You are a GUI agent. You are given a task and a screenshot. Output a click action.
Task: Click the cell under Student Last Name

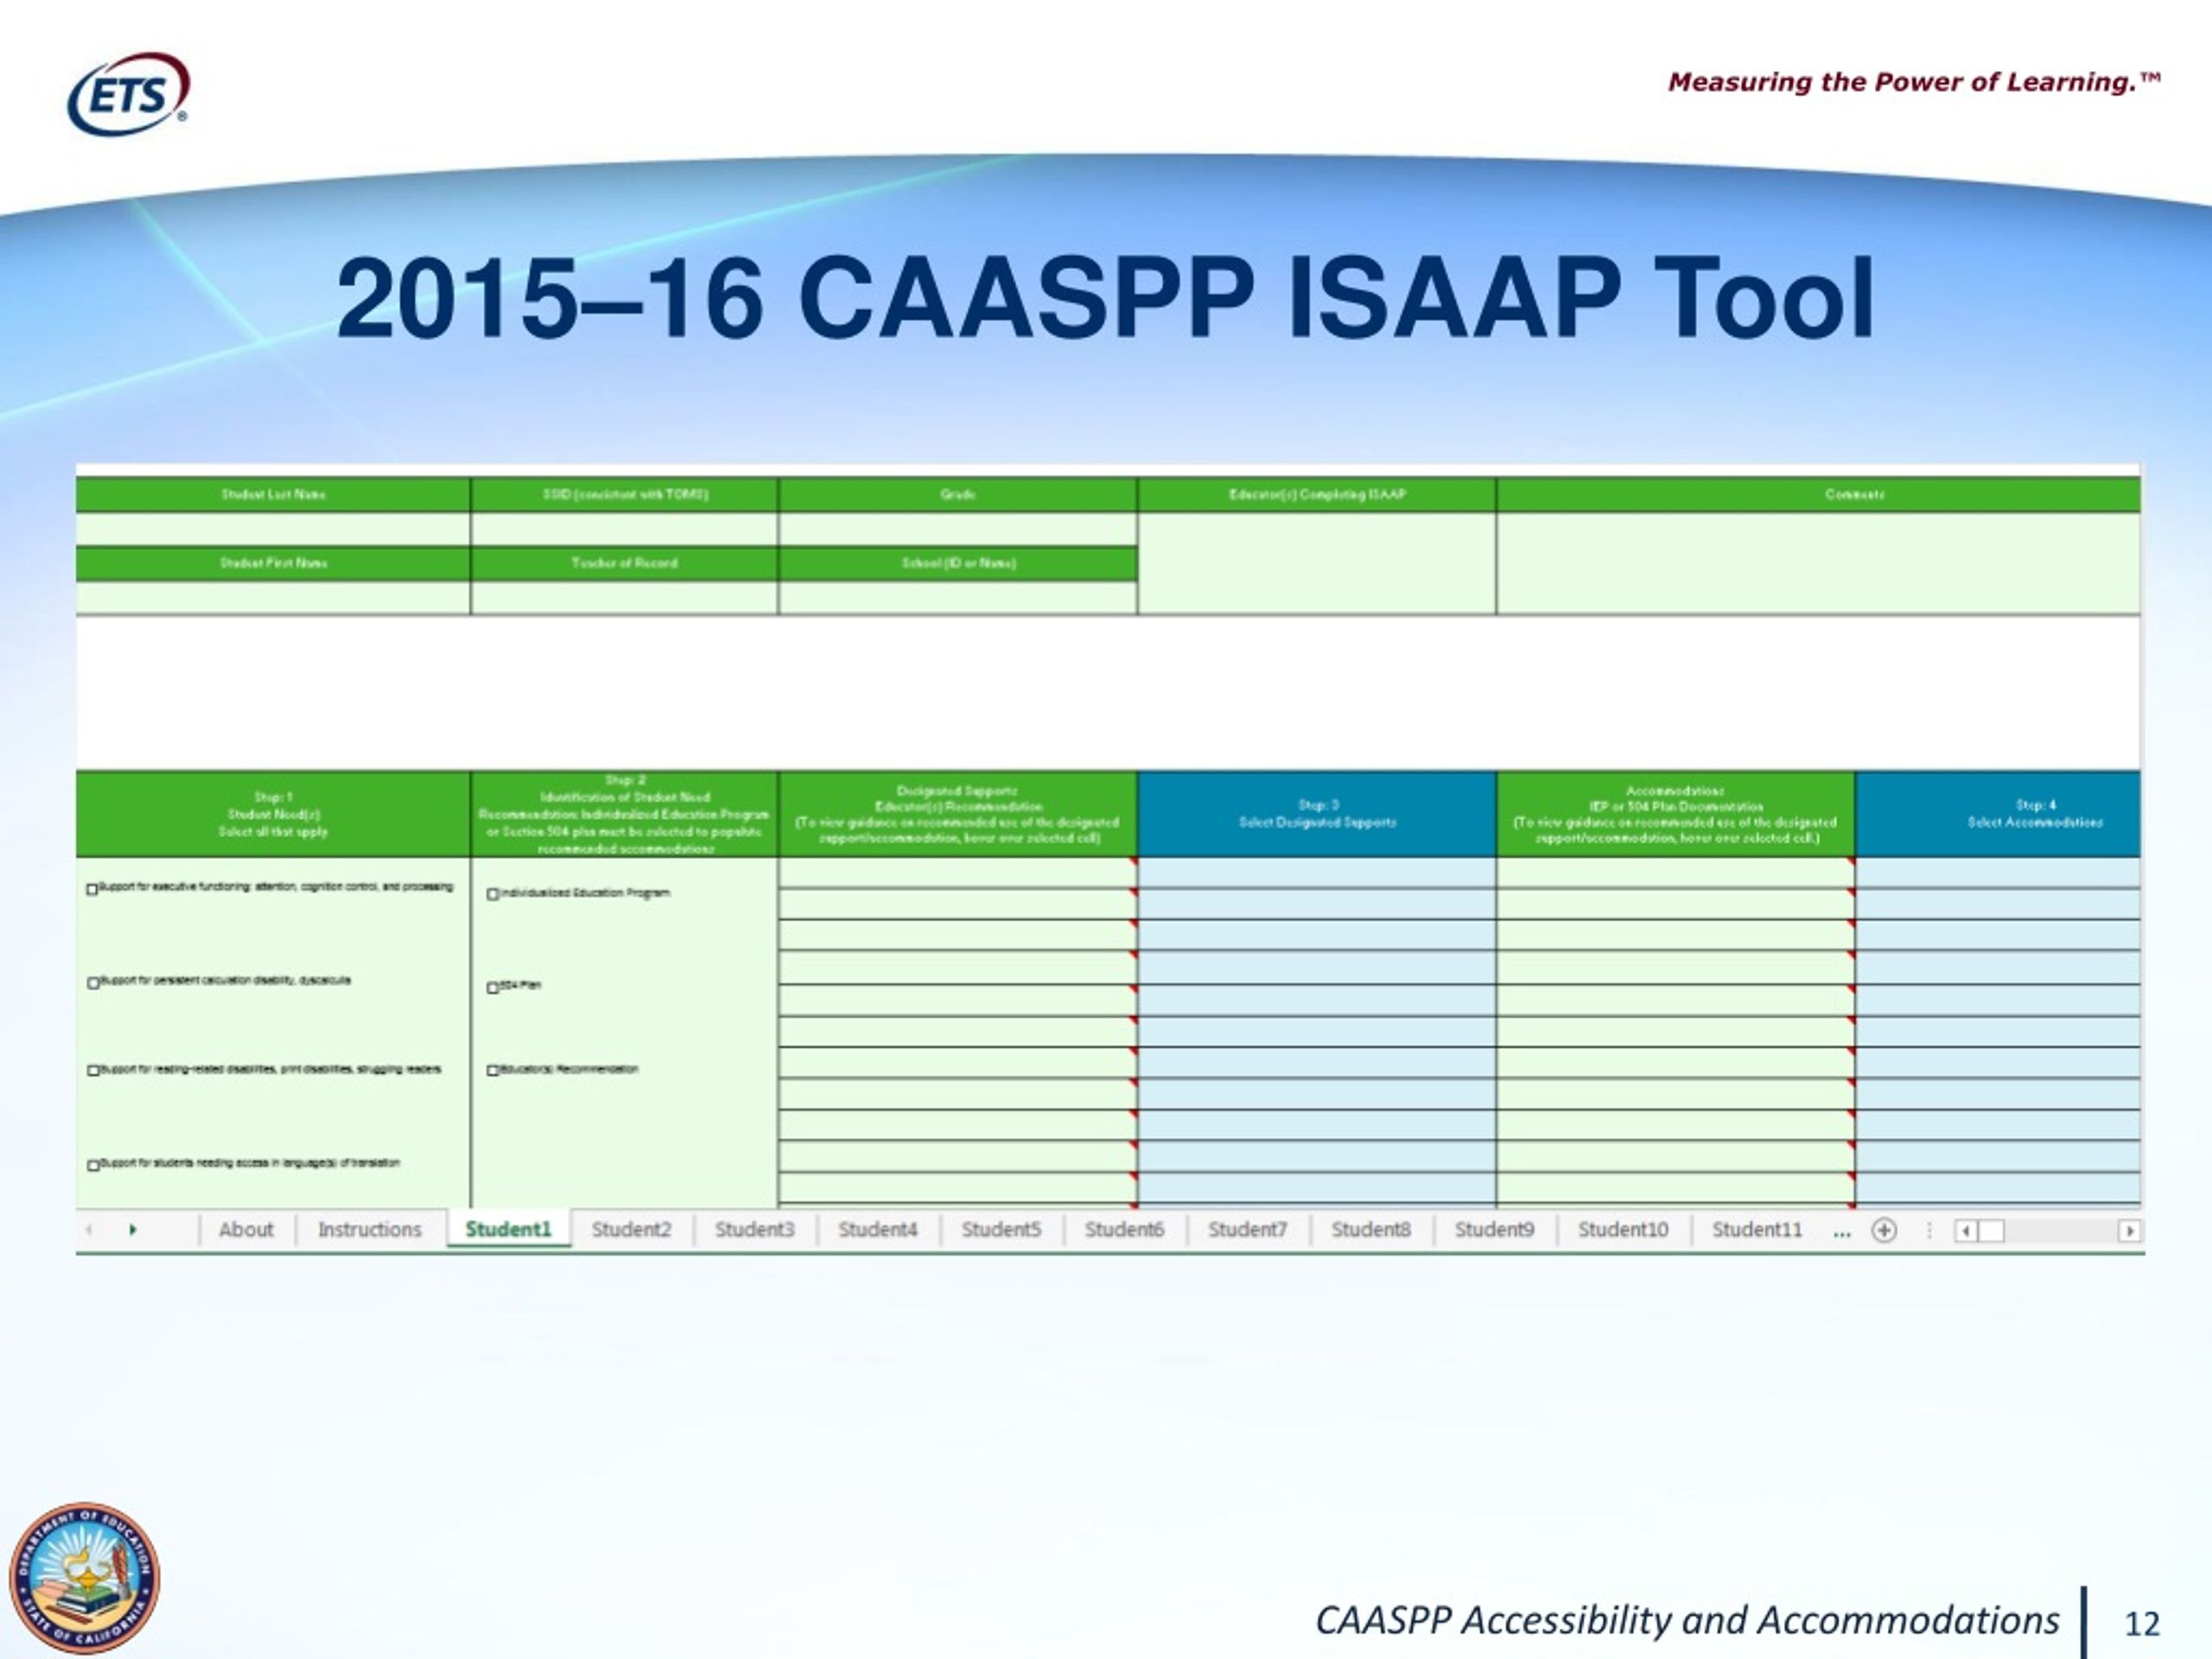(273, 529)
